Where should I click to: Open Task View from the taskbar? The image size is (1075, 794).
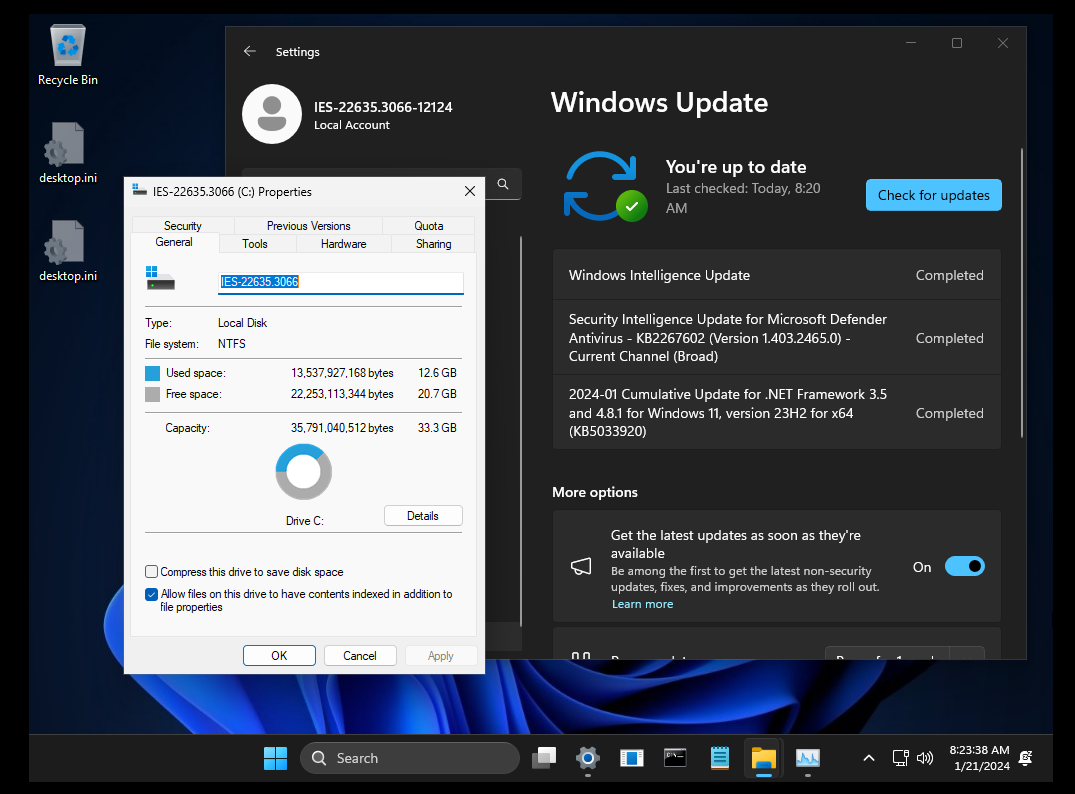pos(544,758)
